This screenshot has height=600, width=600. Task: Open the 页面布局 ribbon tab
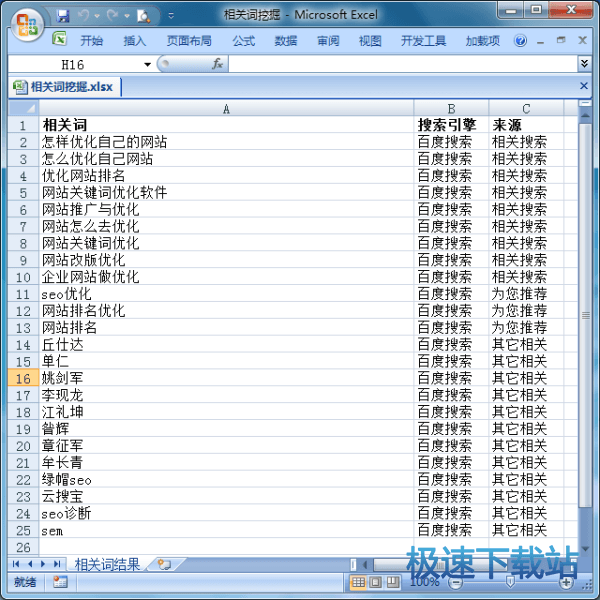coord(189,40)
